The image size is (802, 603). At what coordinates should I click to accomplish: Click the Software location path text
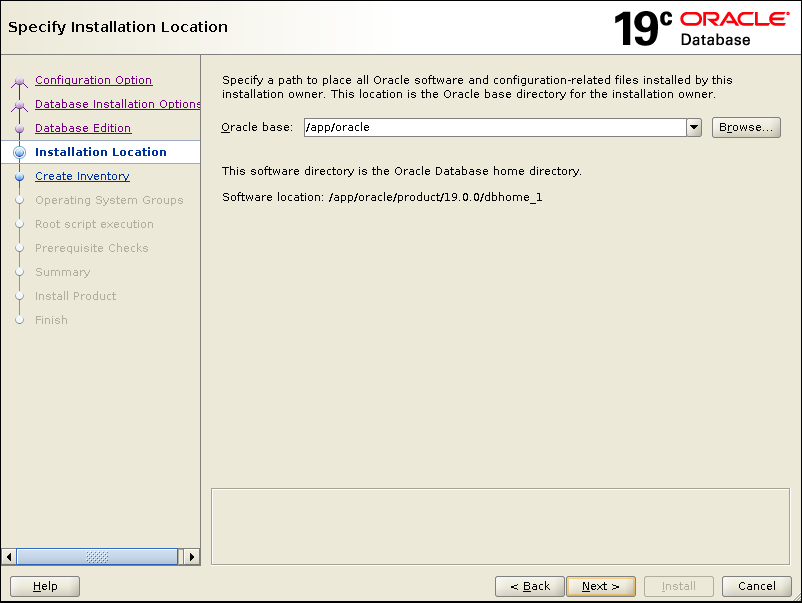point(436,197)
